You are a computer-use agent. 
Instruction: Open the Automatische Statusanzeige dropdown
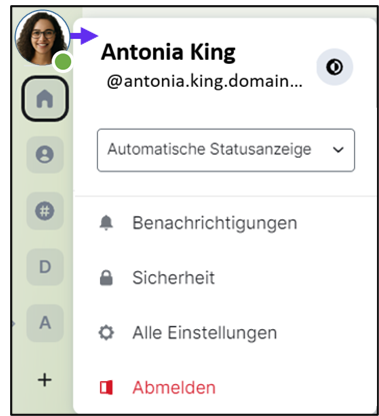[x=226, y=150]
